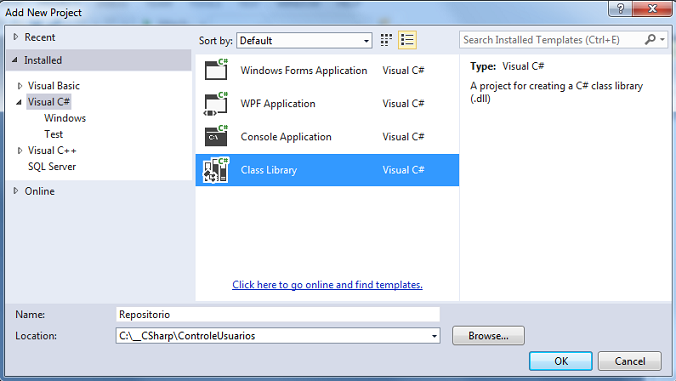Image resolution: width=676 pixels, height=381 pixels.
Task: Click the Windows Forms Application template icon
Action: click(x=216, y=70)
